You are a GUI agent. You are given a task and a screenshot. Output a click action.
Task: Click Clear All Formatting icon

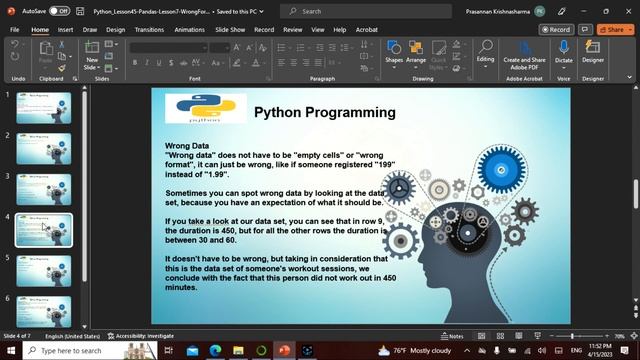point(262,48)
